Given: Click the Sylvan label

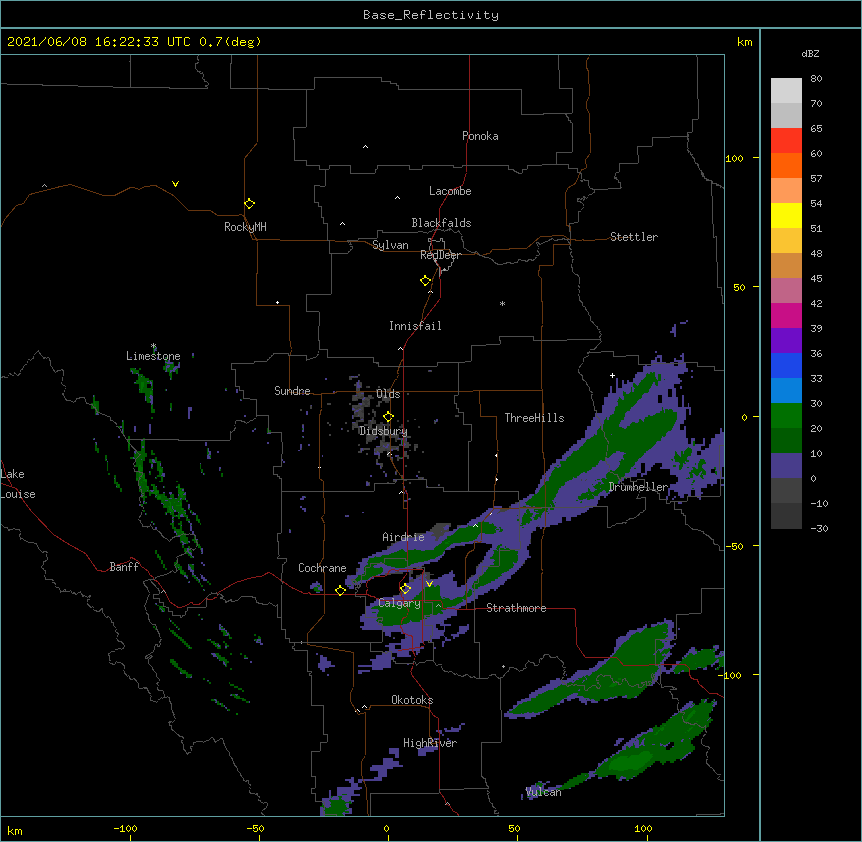Looking at the screenshot, I should point(390,245).
